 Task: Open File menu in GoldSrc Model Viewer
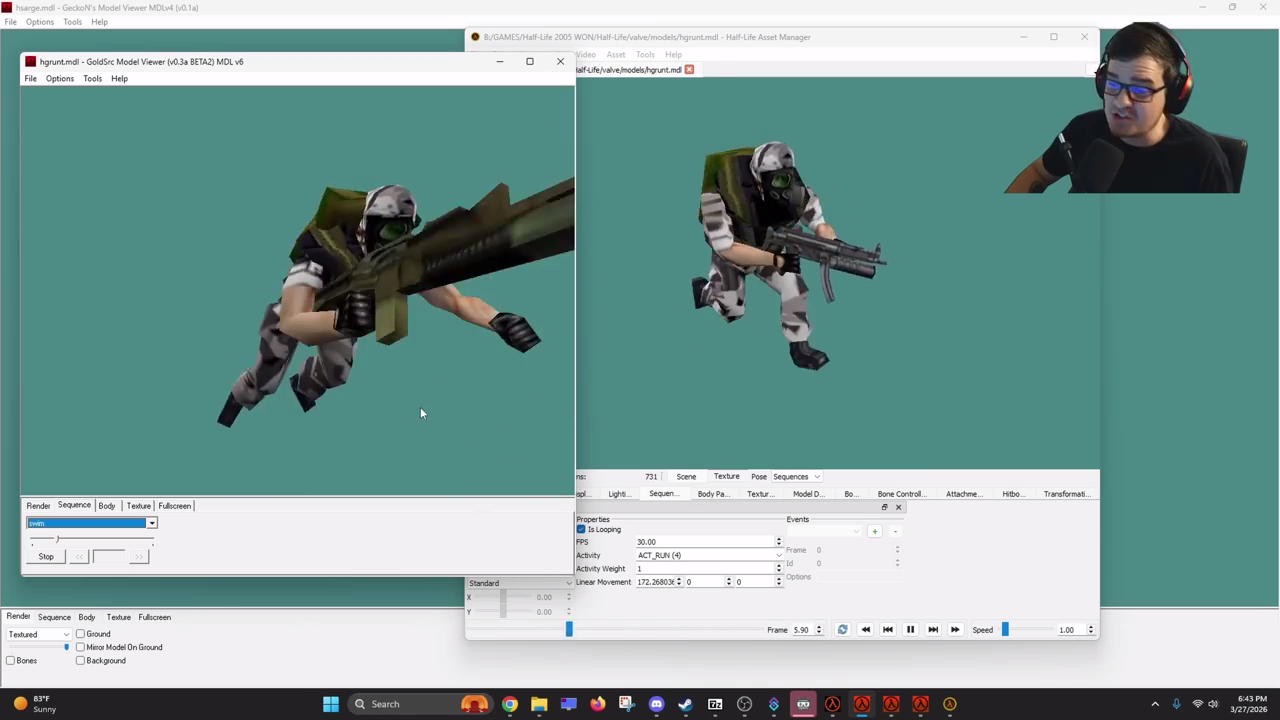point(31,79)
